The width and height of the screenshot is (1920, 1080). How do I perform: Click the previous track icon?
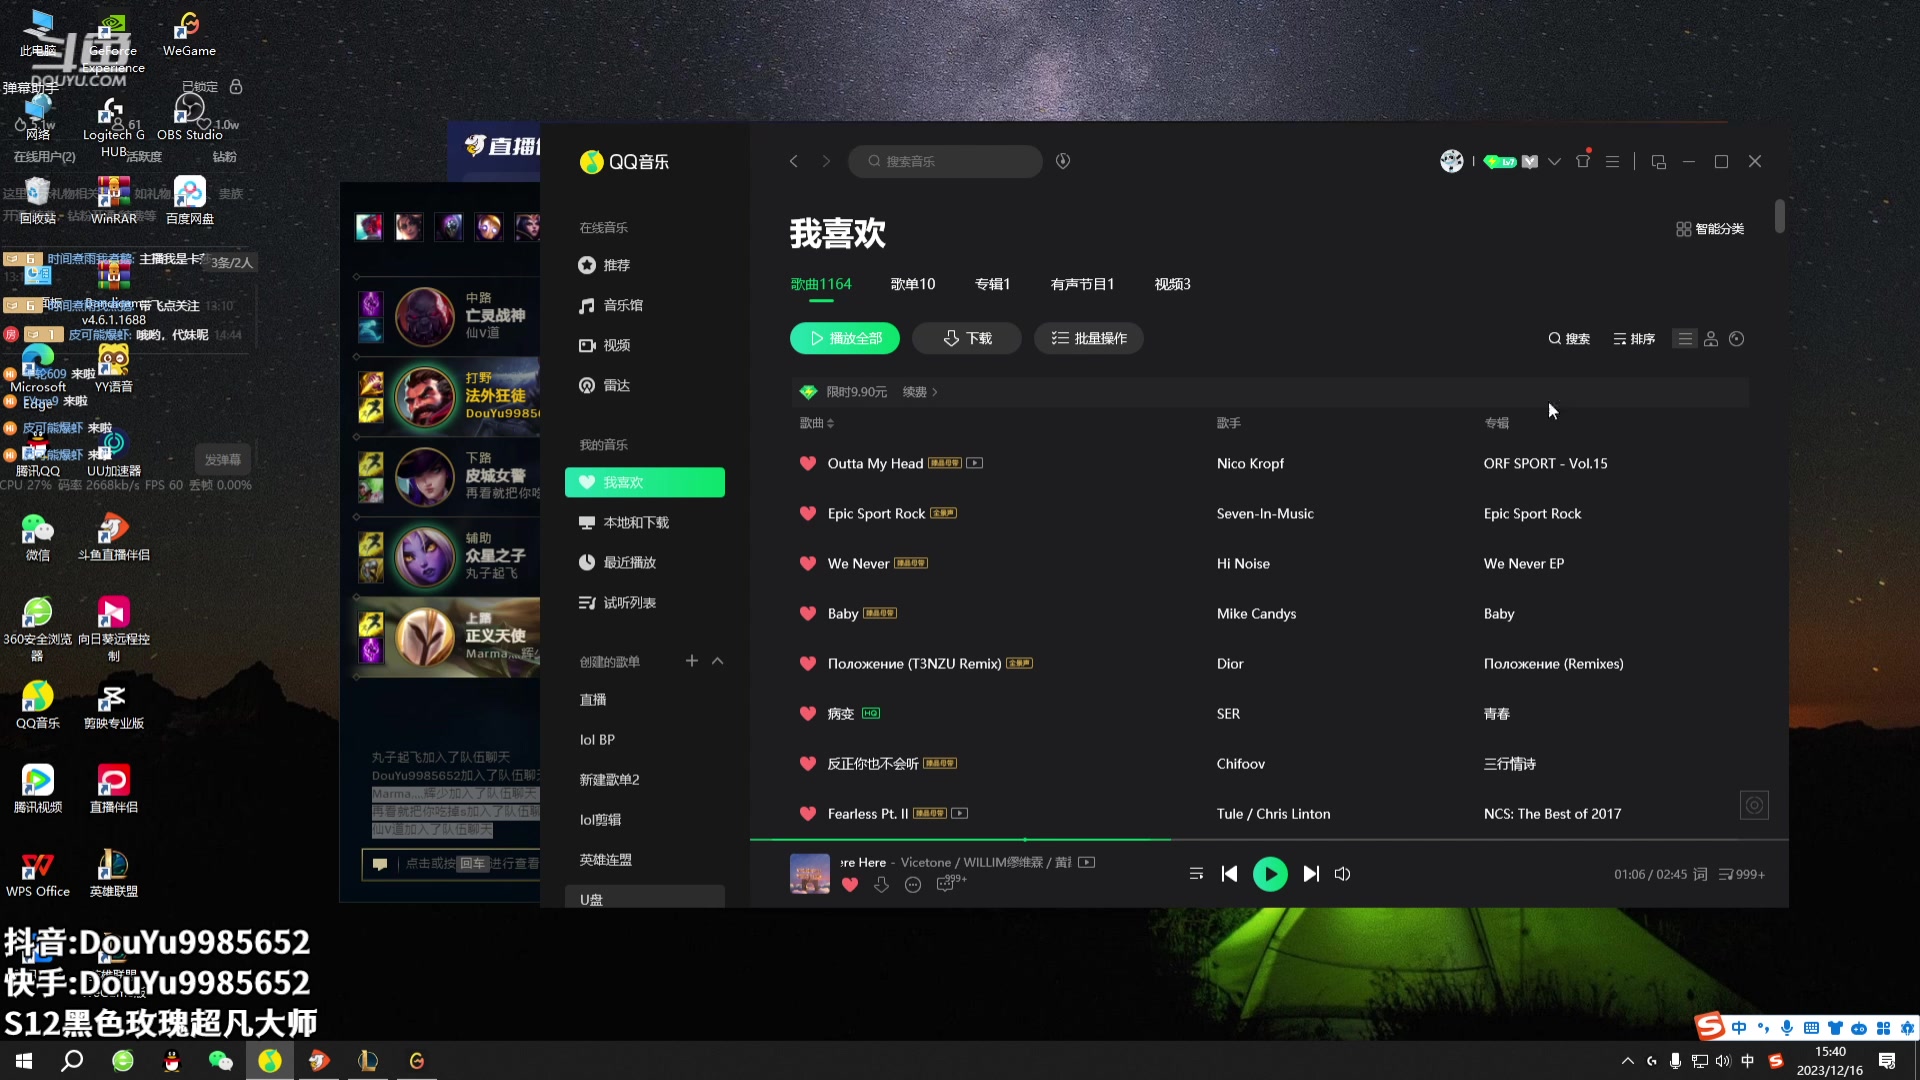1229,873
